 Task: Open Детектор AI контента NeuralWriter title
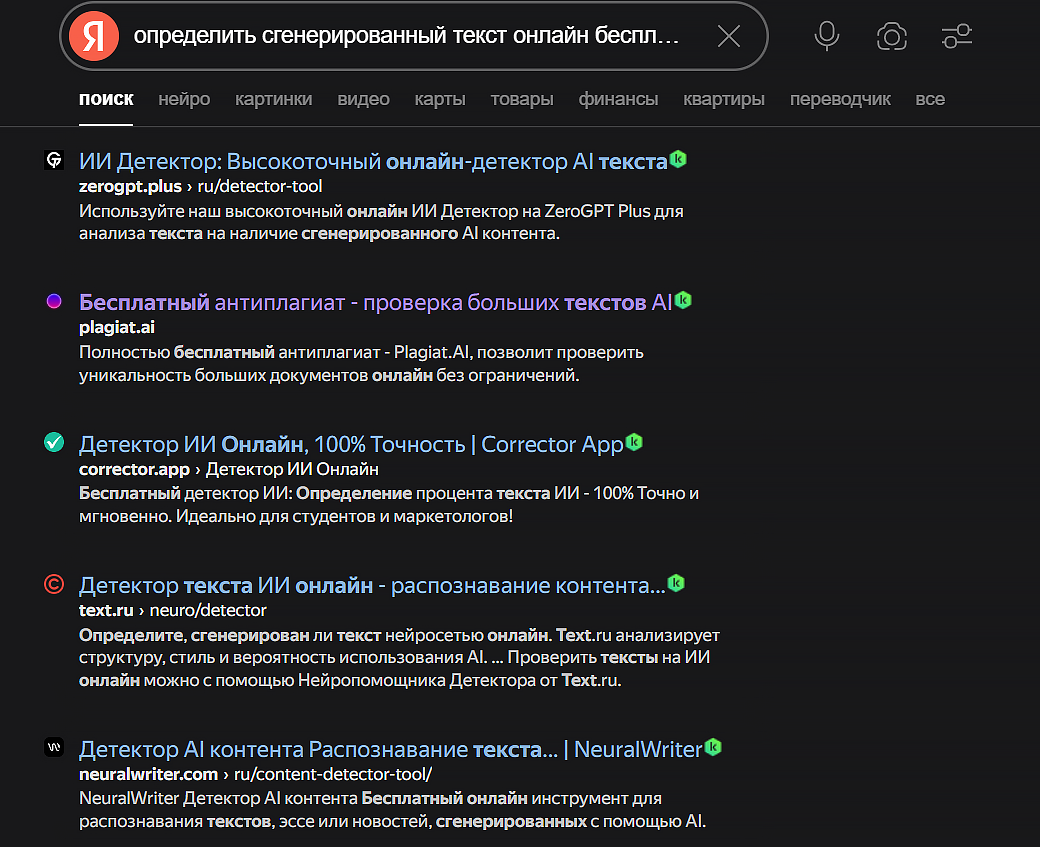tap(390, 749)
